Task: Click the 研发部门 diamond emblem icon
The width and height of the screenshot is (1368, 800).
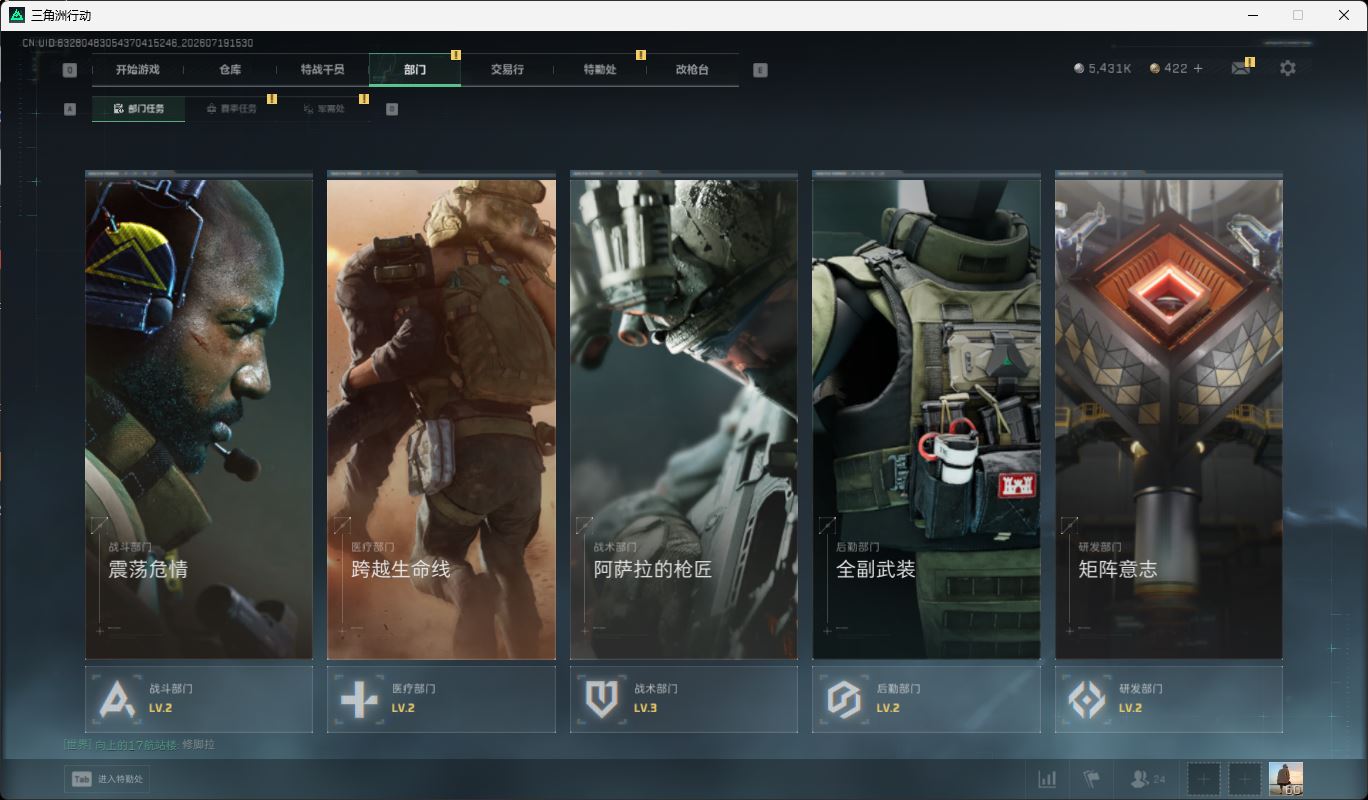Action: click(1086, 699)
